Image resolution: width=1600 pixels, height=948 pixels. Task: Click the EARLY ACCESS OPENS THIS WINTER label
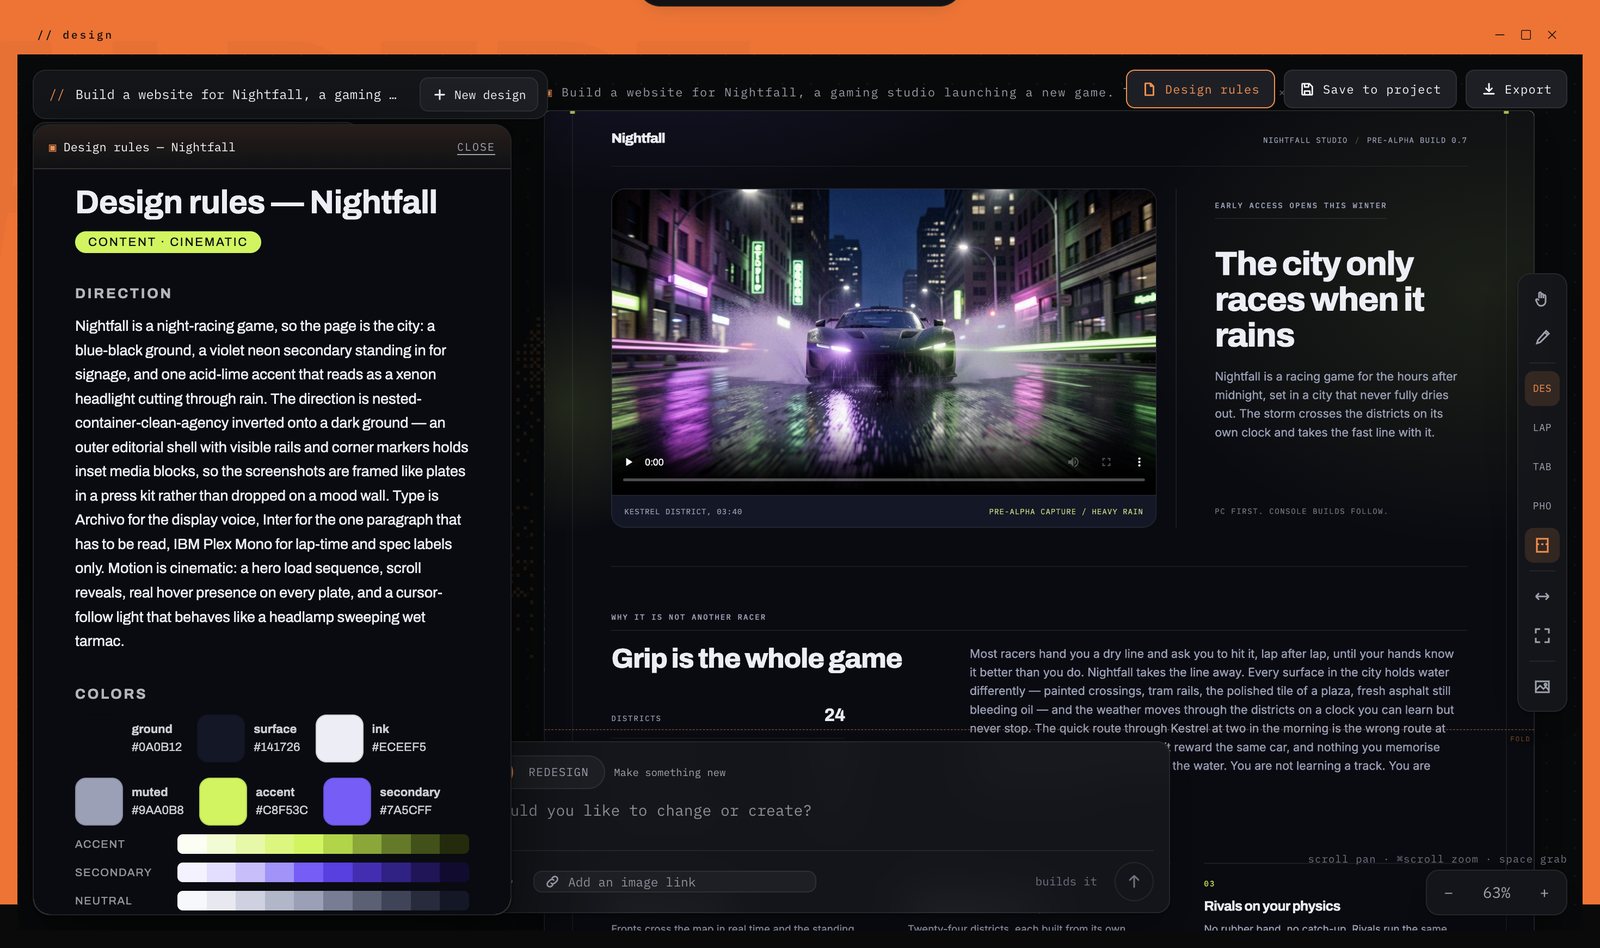point(1300,206)
